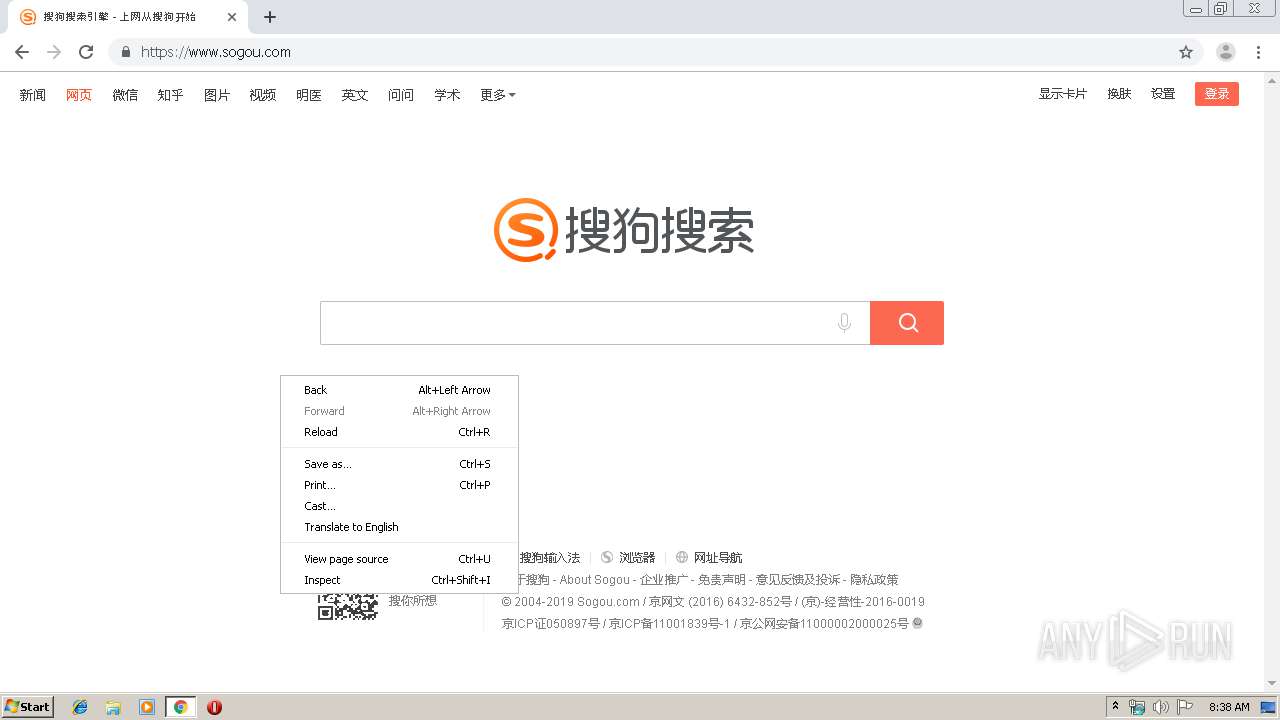Screen dimensions: 1280x720
Task: Select Back in the context menu
Action: click(x=399, y=390)
